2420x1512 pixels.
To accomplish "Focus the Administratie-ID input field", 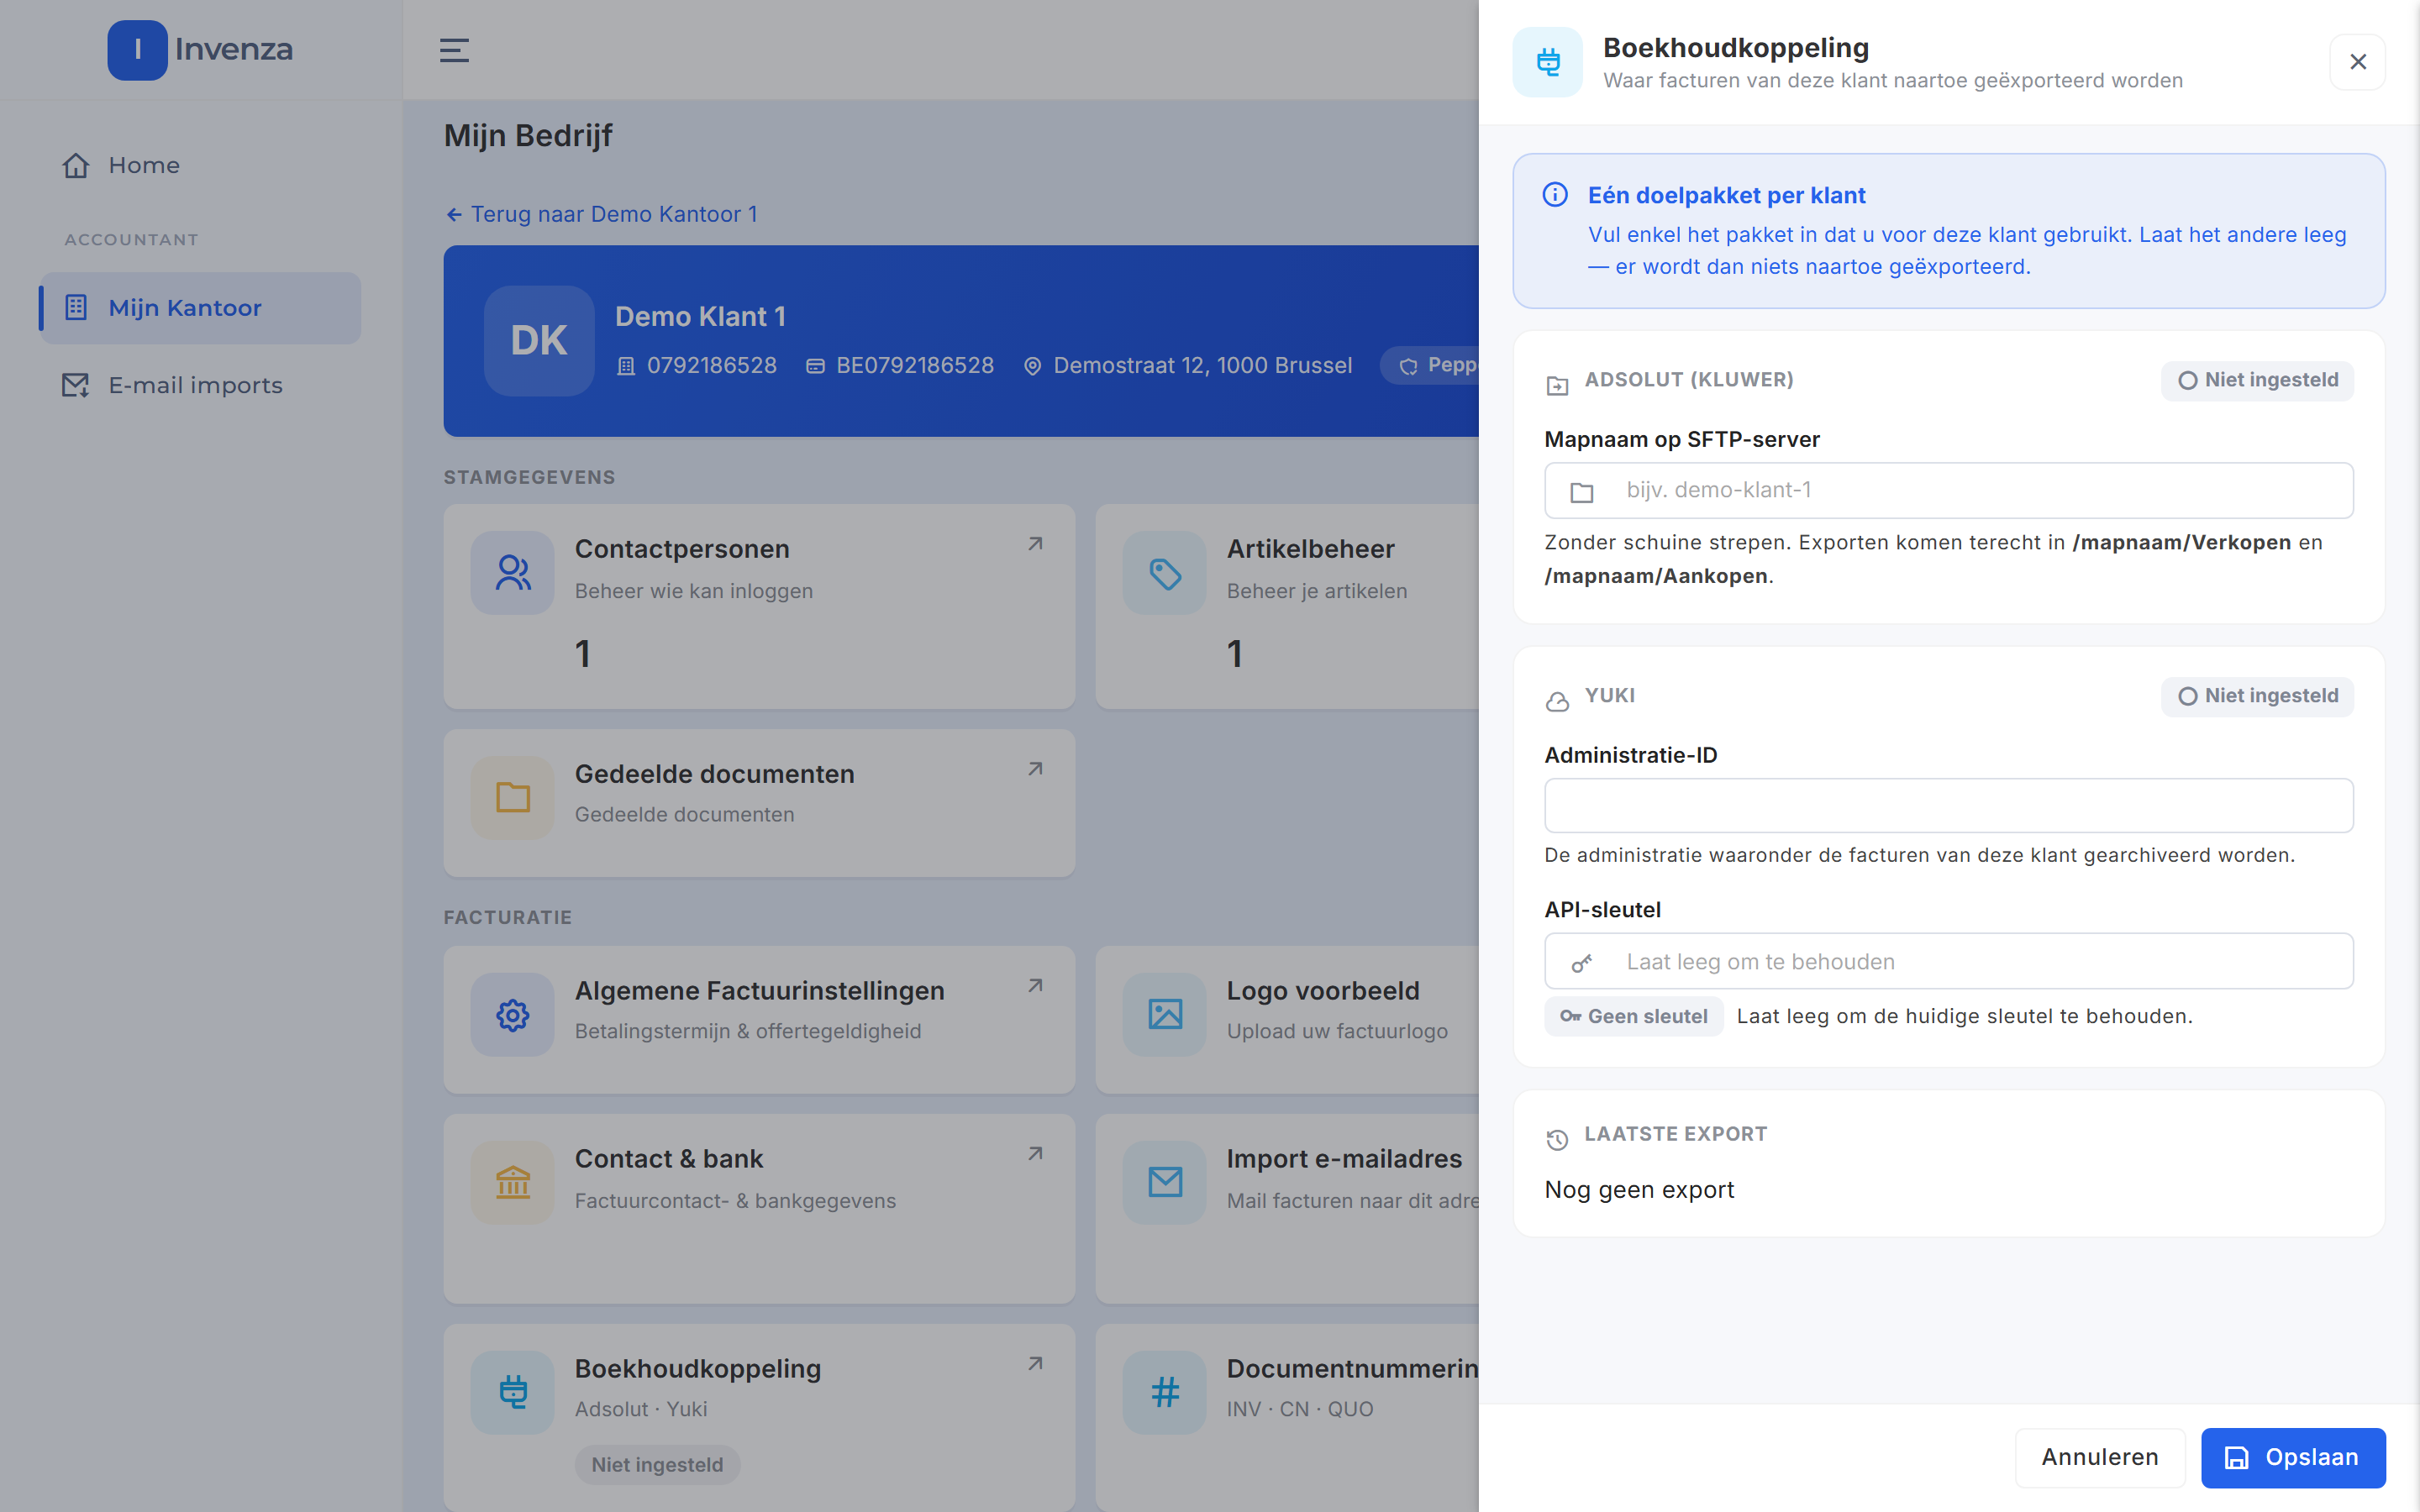I will click(x=1948, y=805).
